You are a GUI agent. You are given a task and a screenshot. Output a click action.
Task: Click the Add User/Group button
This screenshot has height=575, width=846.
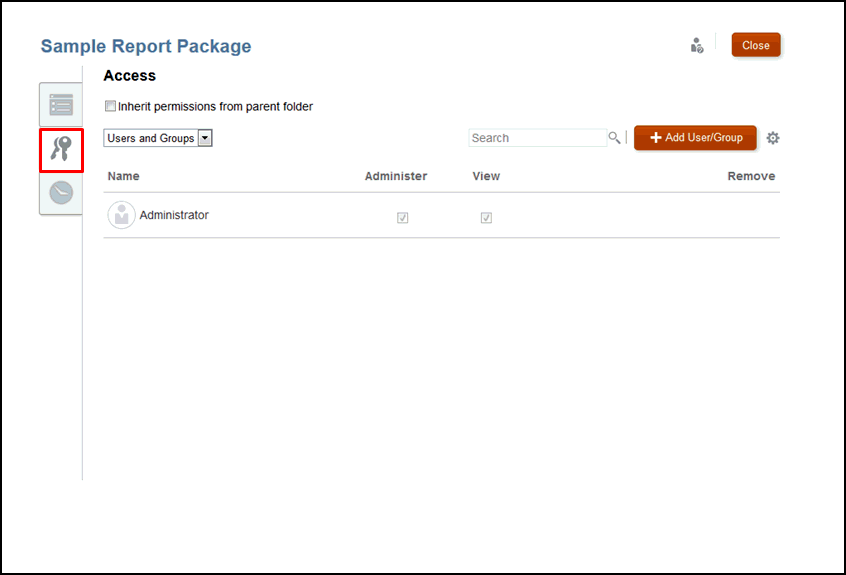tap(695, 138)
